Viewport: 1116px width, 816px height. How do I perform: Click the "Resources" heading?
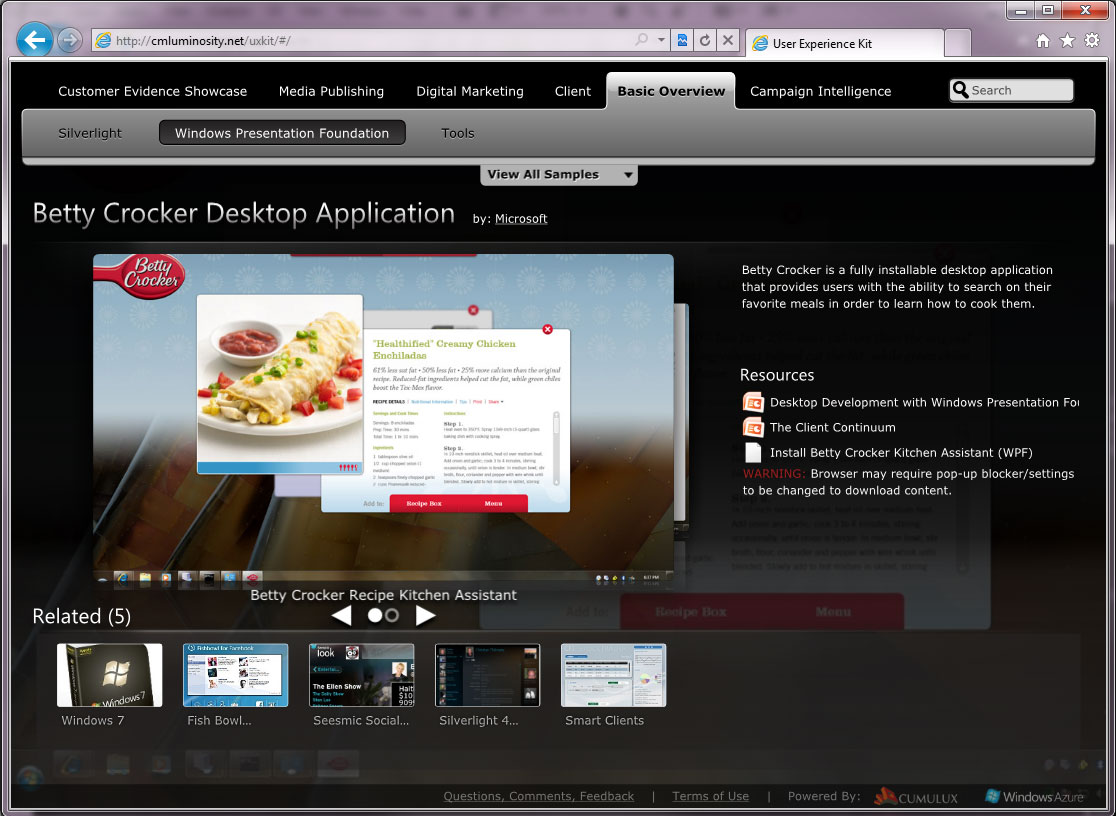(x=777, y=375)
